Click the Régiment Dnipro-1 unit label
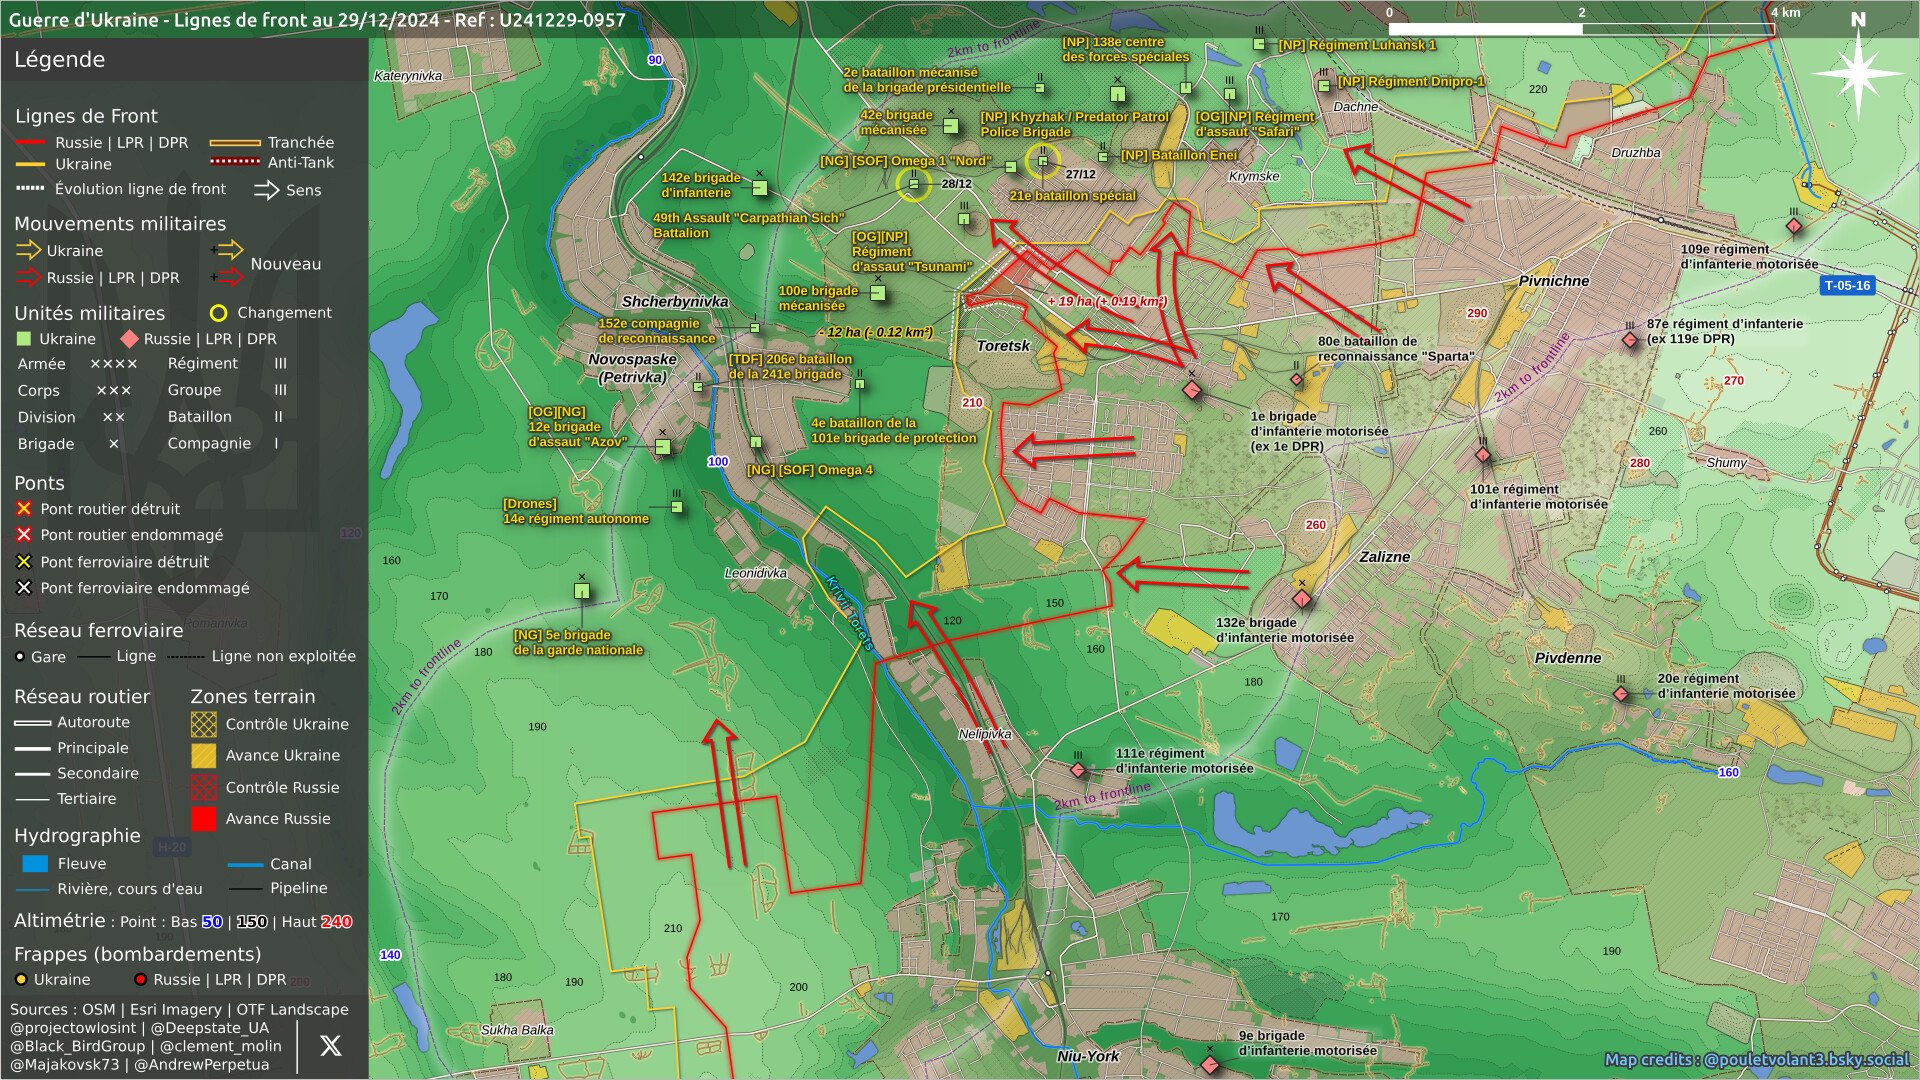 coord(1411,82)
